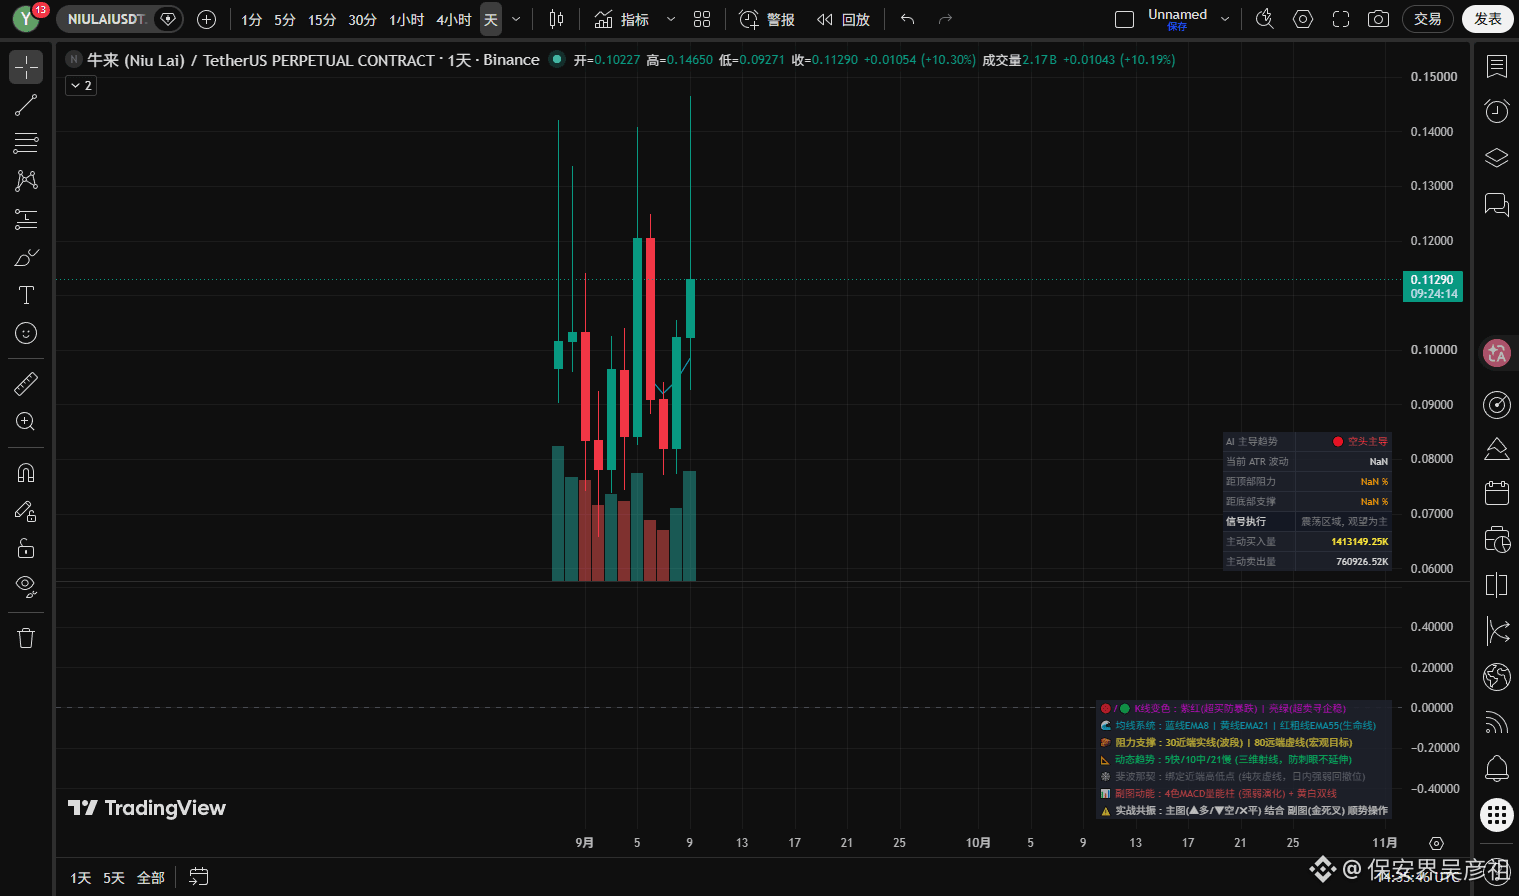Click the 交易 trade button

tap(1428, 19)
